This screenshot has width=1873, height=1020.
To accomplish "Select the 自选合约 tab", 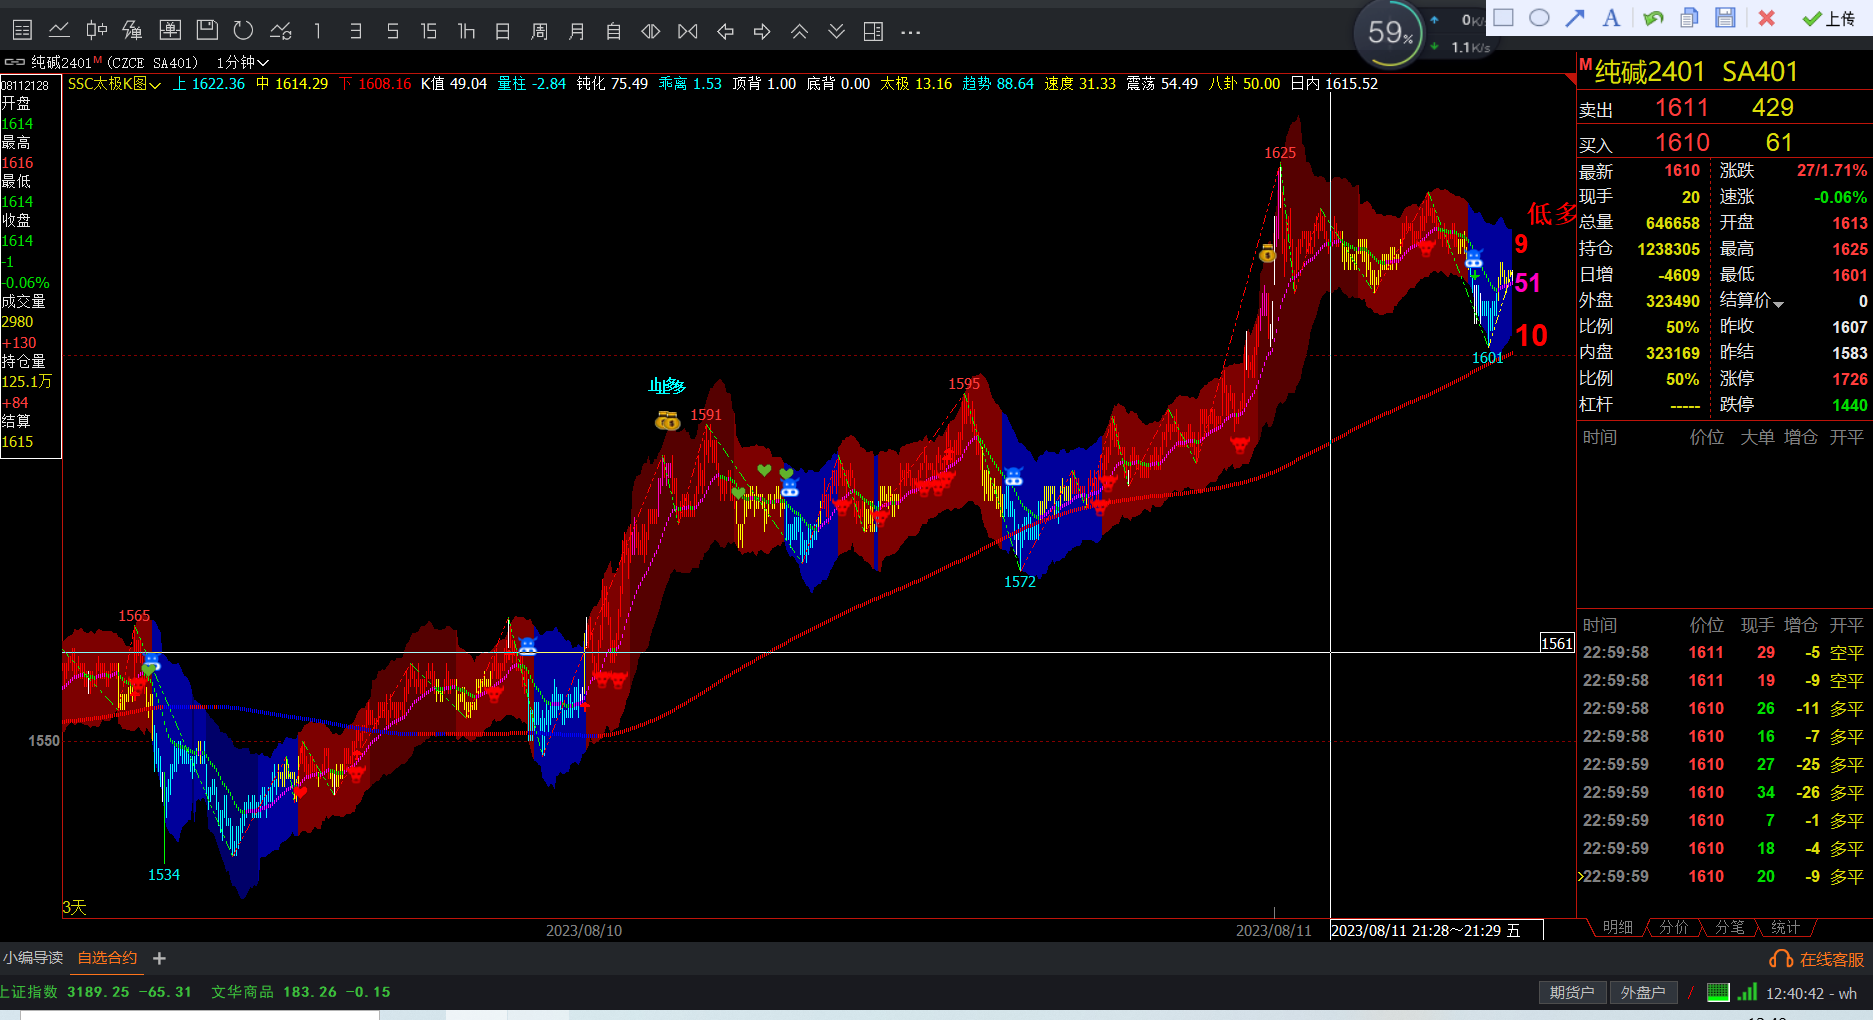I will click(108, 958).
